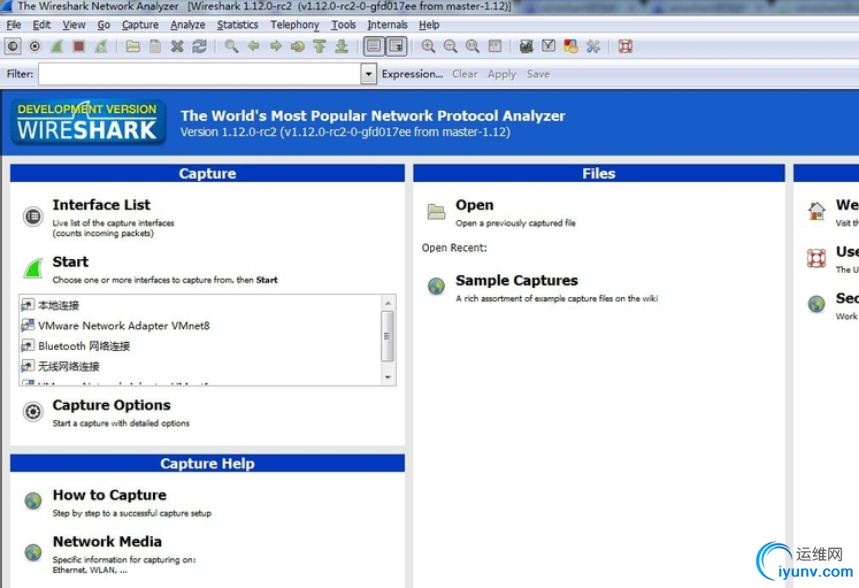Go to first packet toolbar icon
Screen dimensions: 859x588
[319, 47]
